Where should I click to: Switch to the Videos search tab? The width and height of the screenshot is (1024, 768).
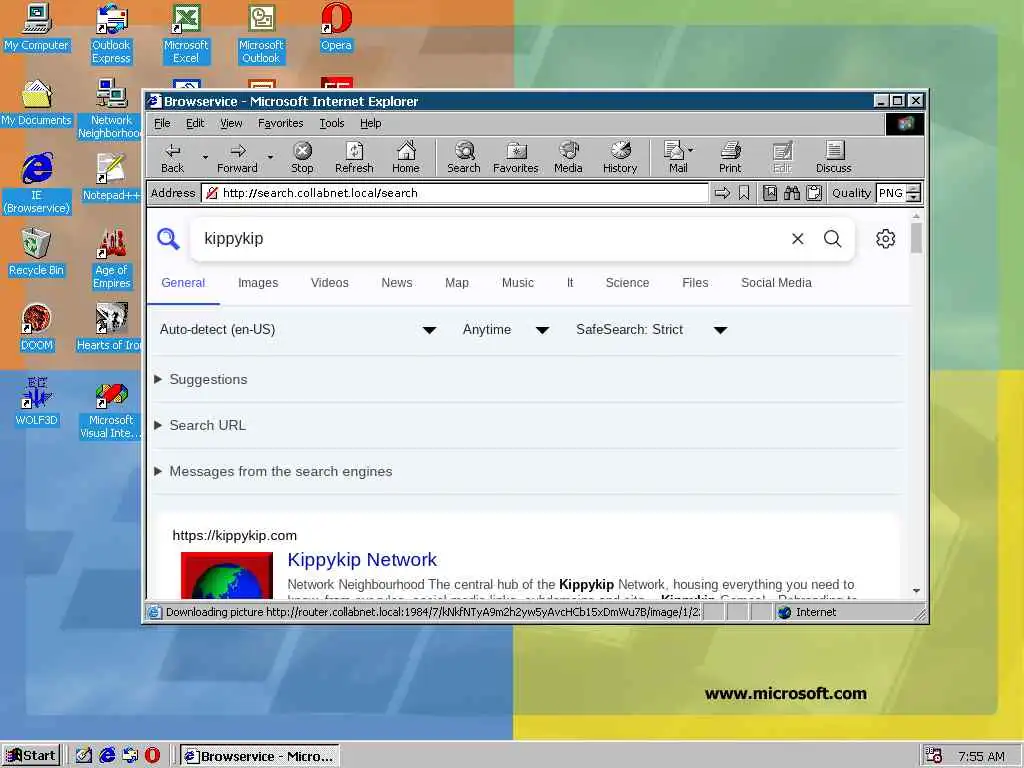329,283
